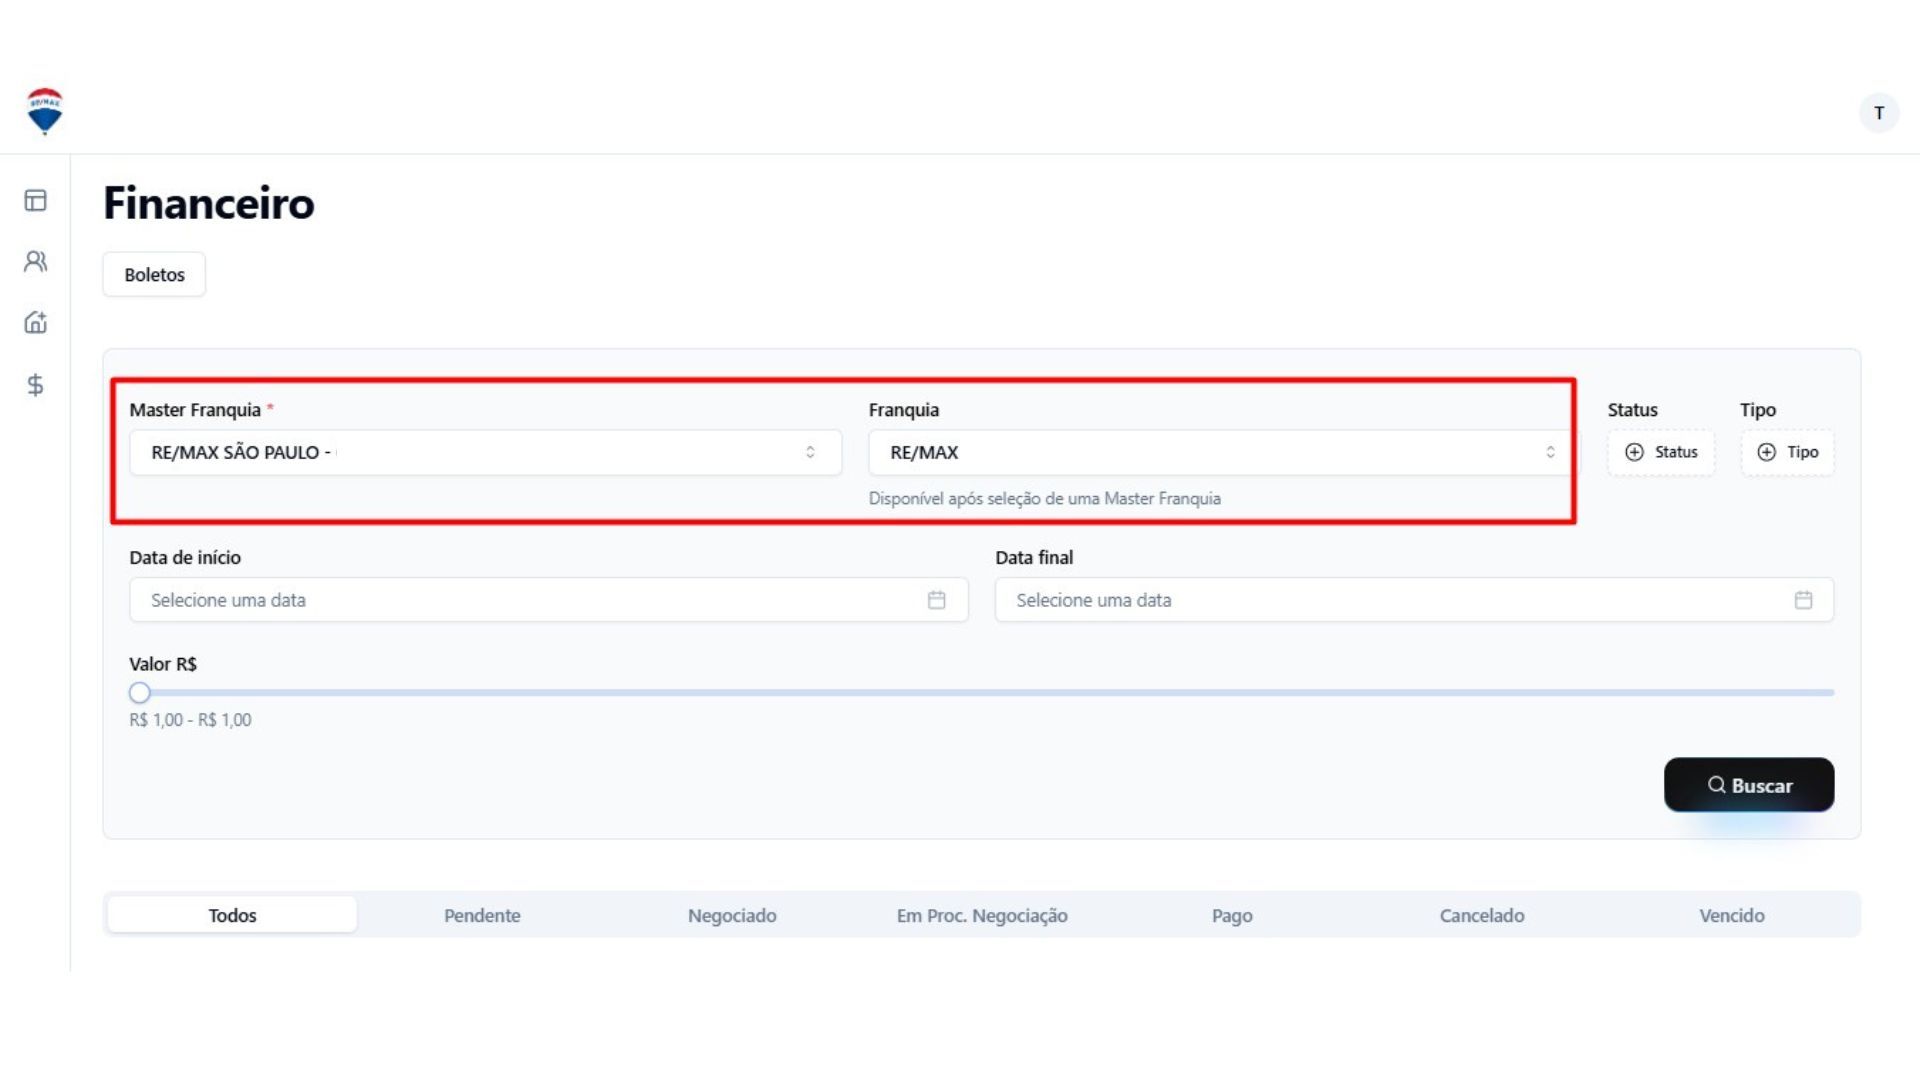Open the Status filter
The image size is (1920, 1080).
click(x=1661, y=452)
